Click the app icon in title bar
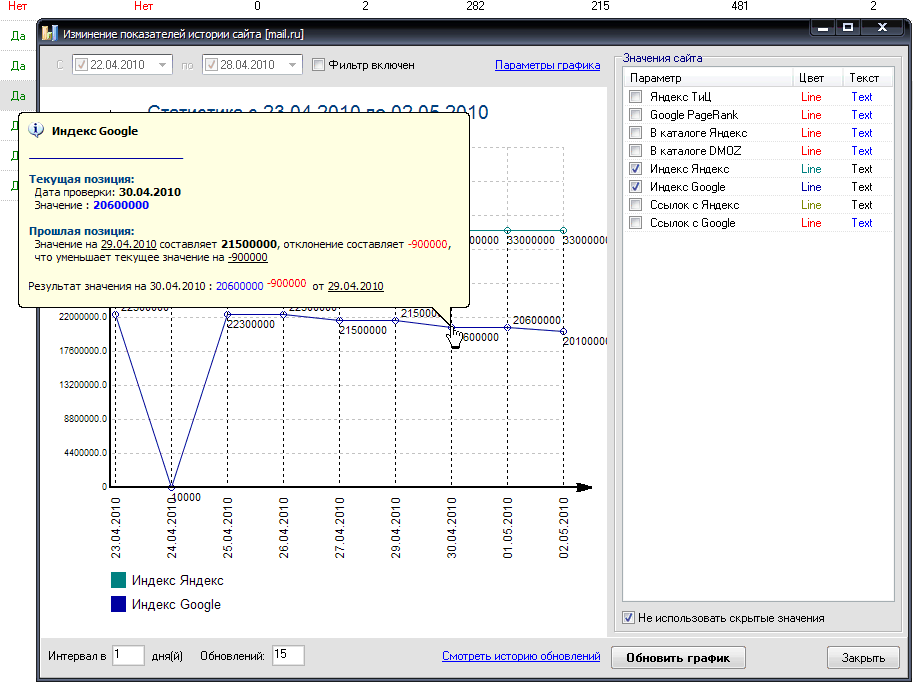Image resolution: width=913 pixels, height=683 pixels. pos(49,33)
